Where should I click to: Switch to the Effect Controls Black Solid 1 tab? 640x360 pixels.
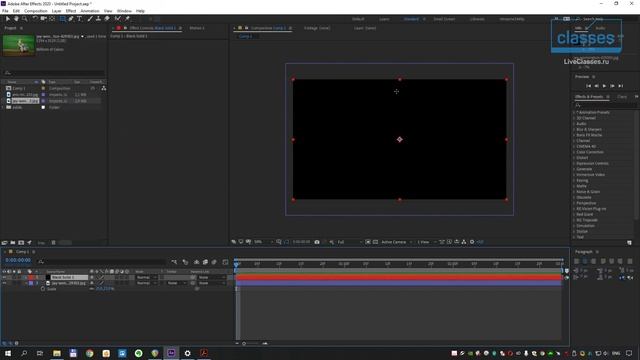click(153, 28)
